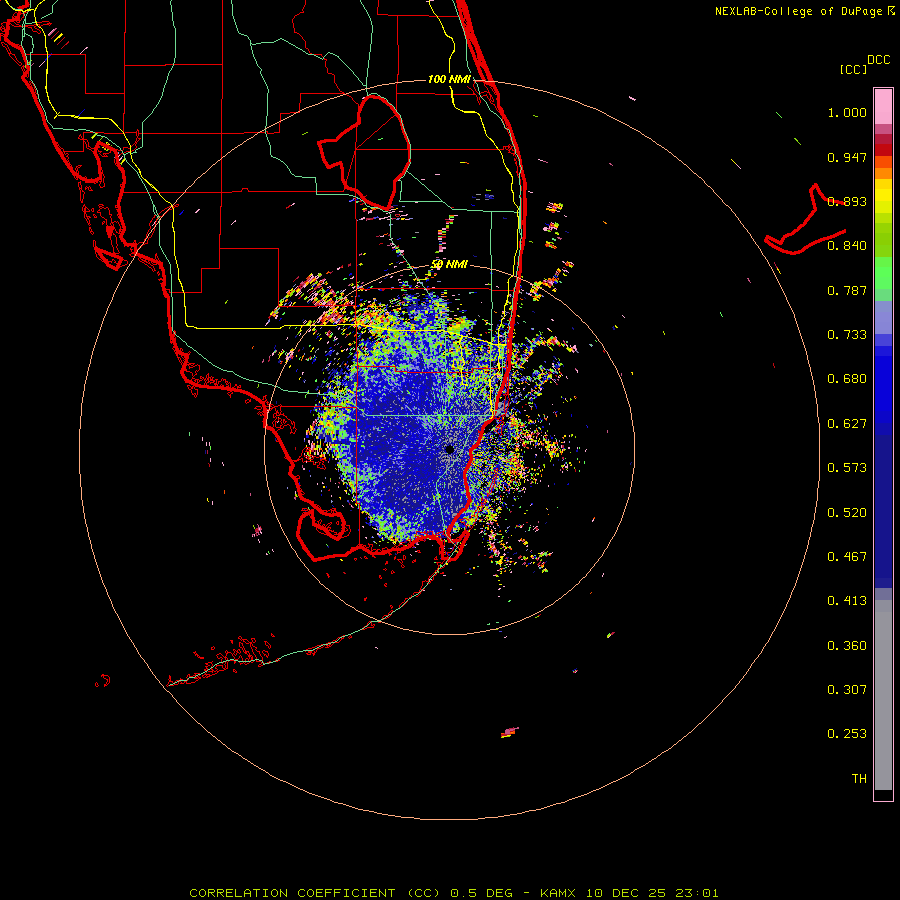Click the Correlation Coefficient KAMX caption text

(453, 893)
